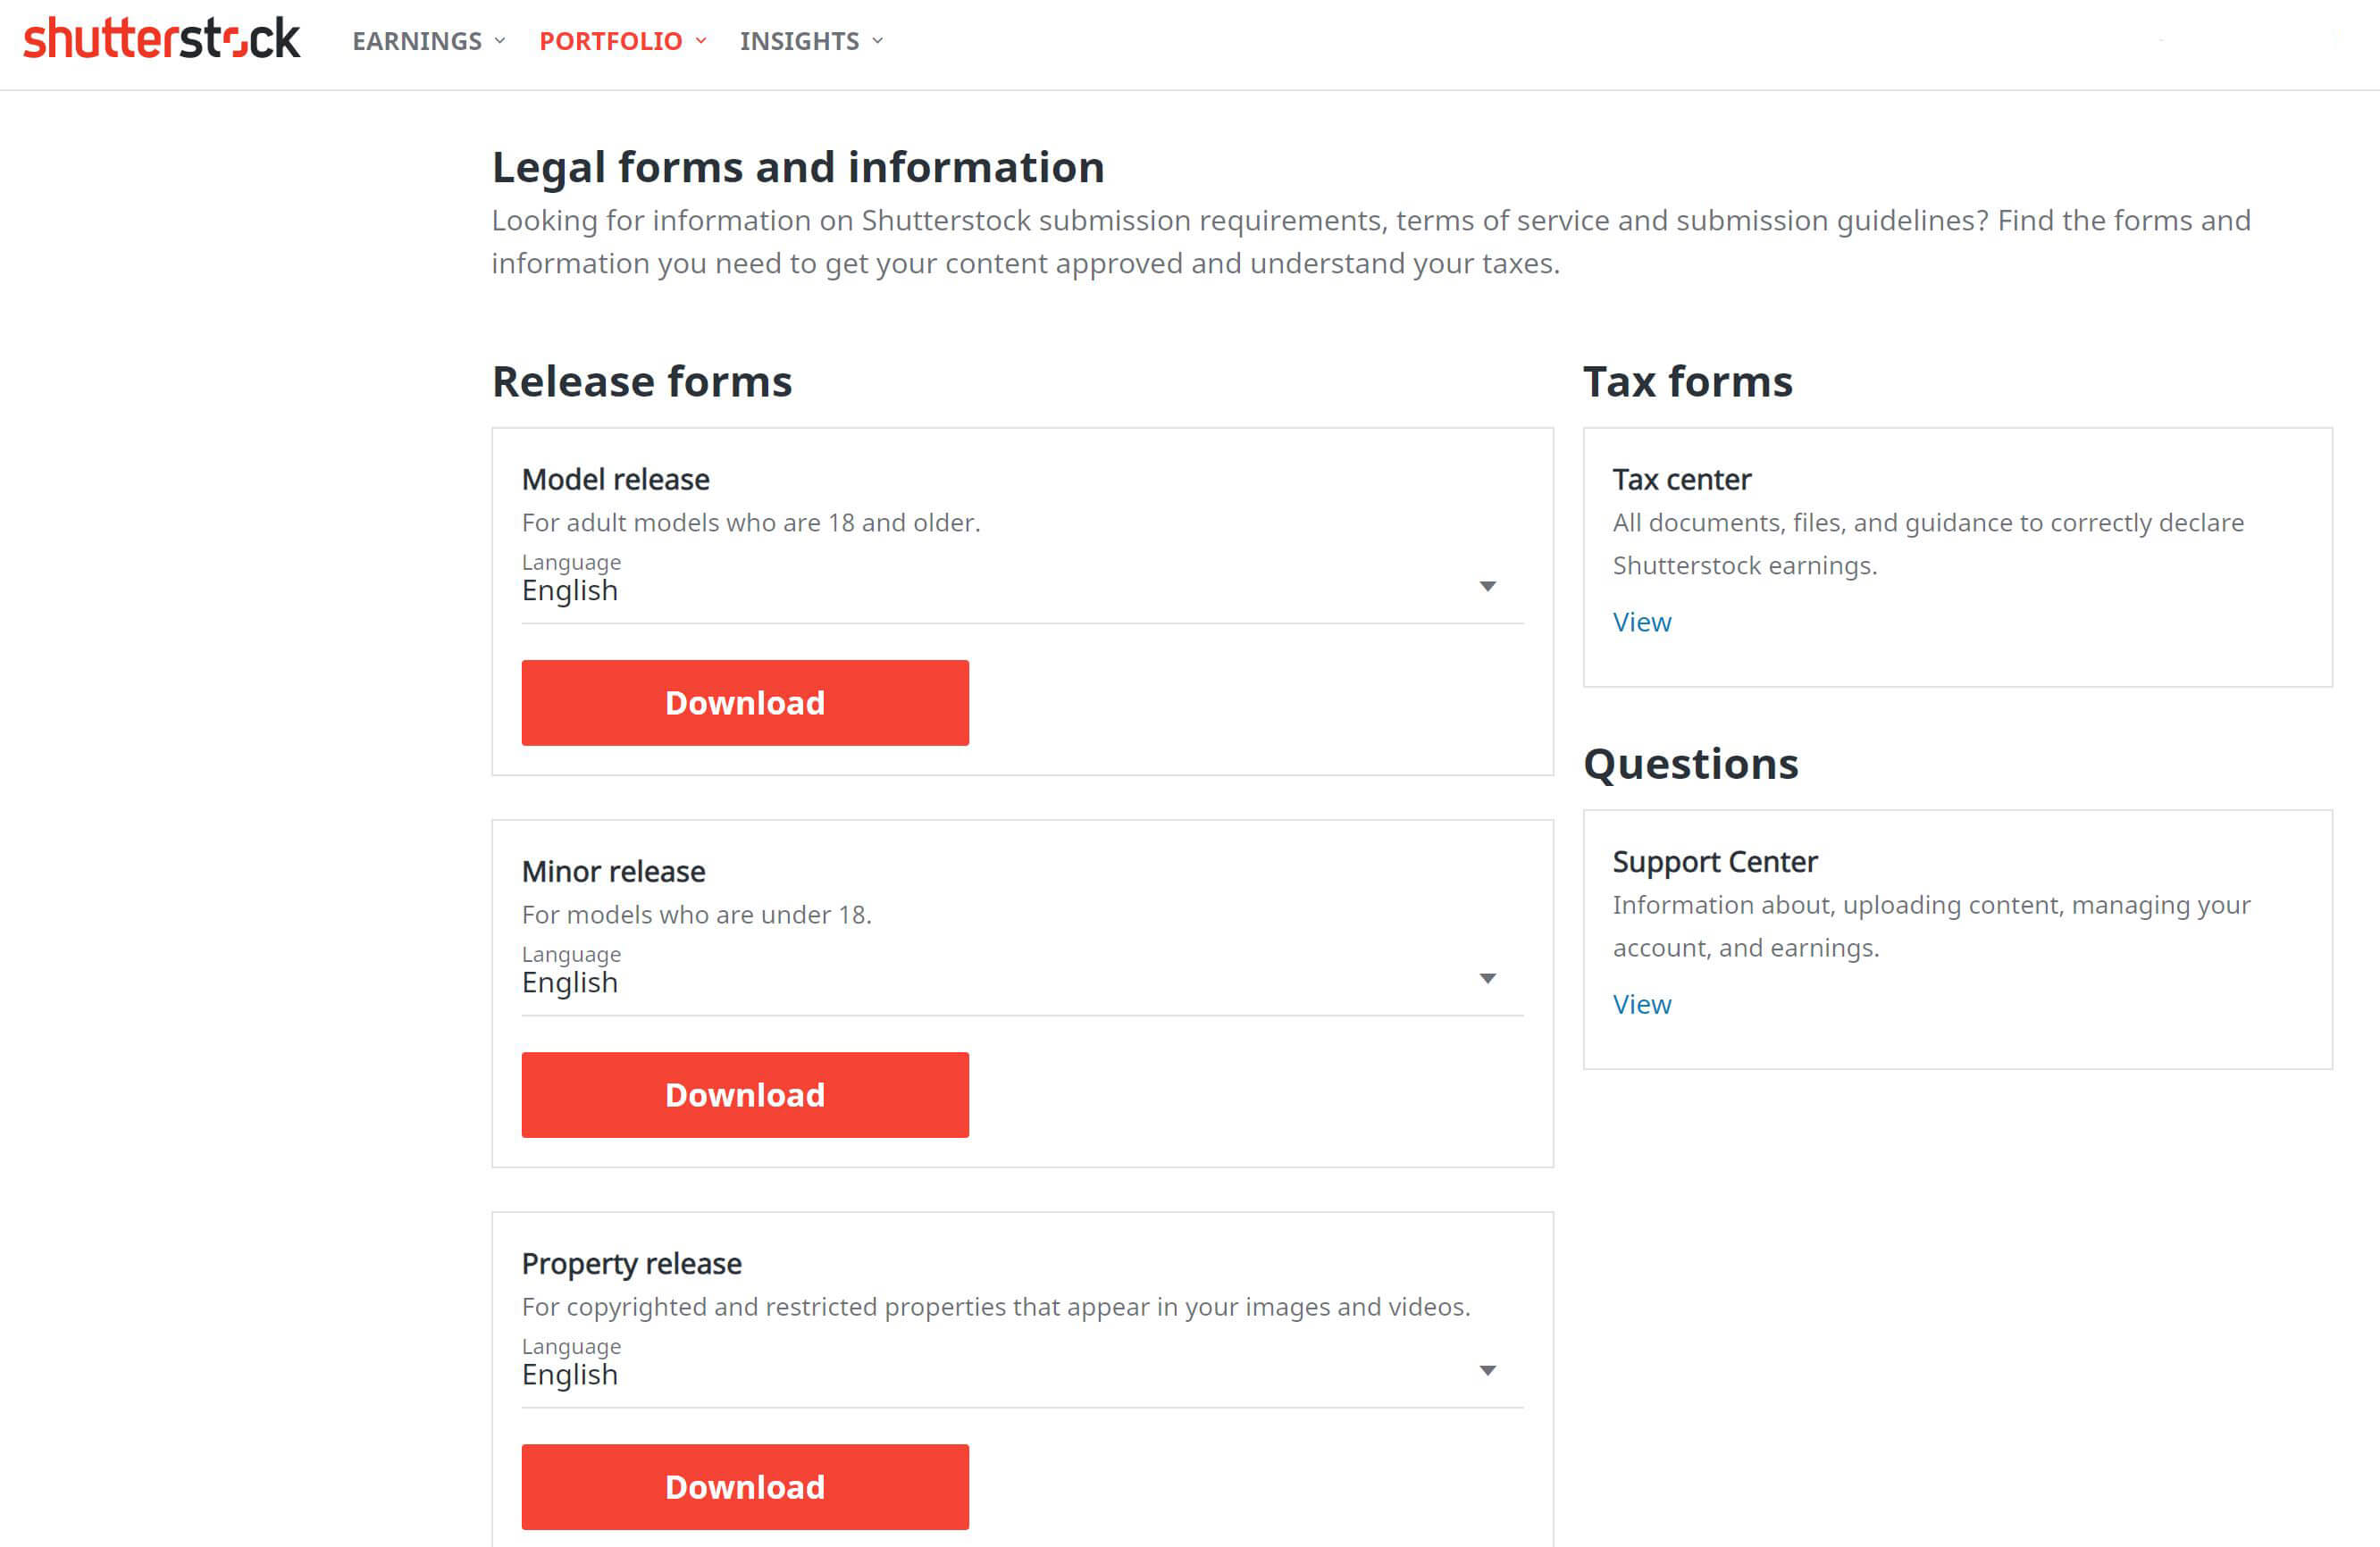Open the Minor release language dropdown
The width and height of the screenshot is (2380, 1547).
1020,982
